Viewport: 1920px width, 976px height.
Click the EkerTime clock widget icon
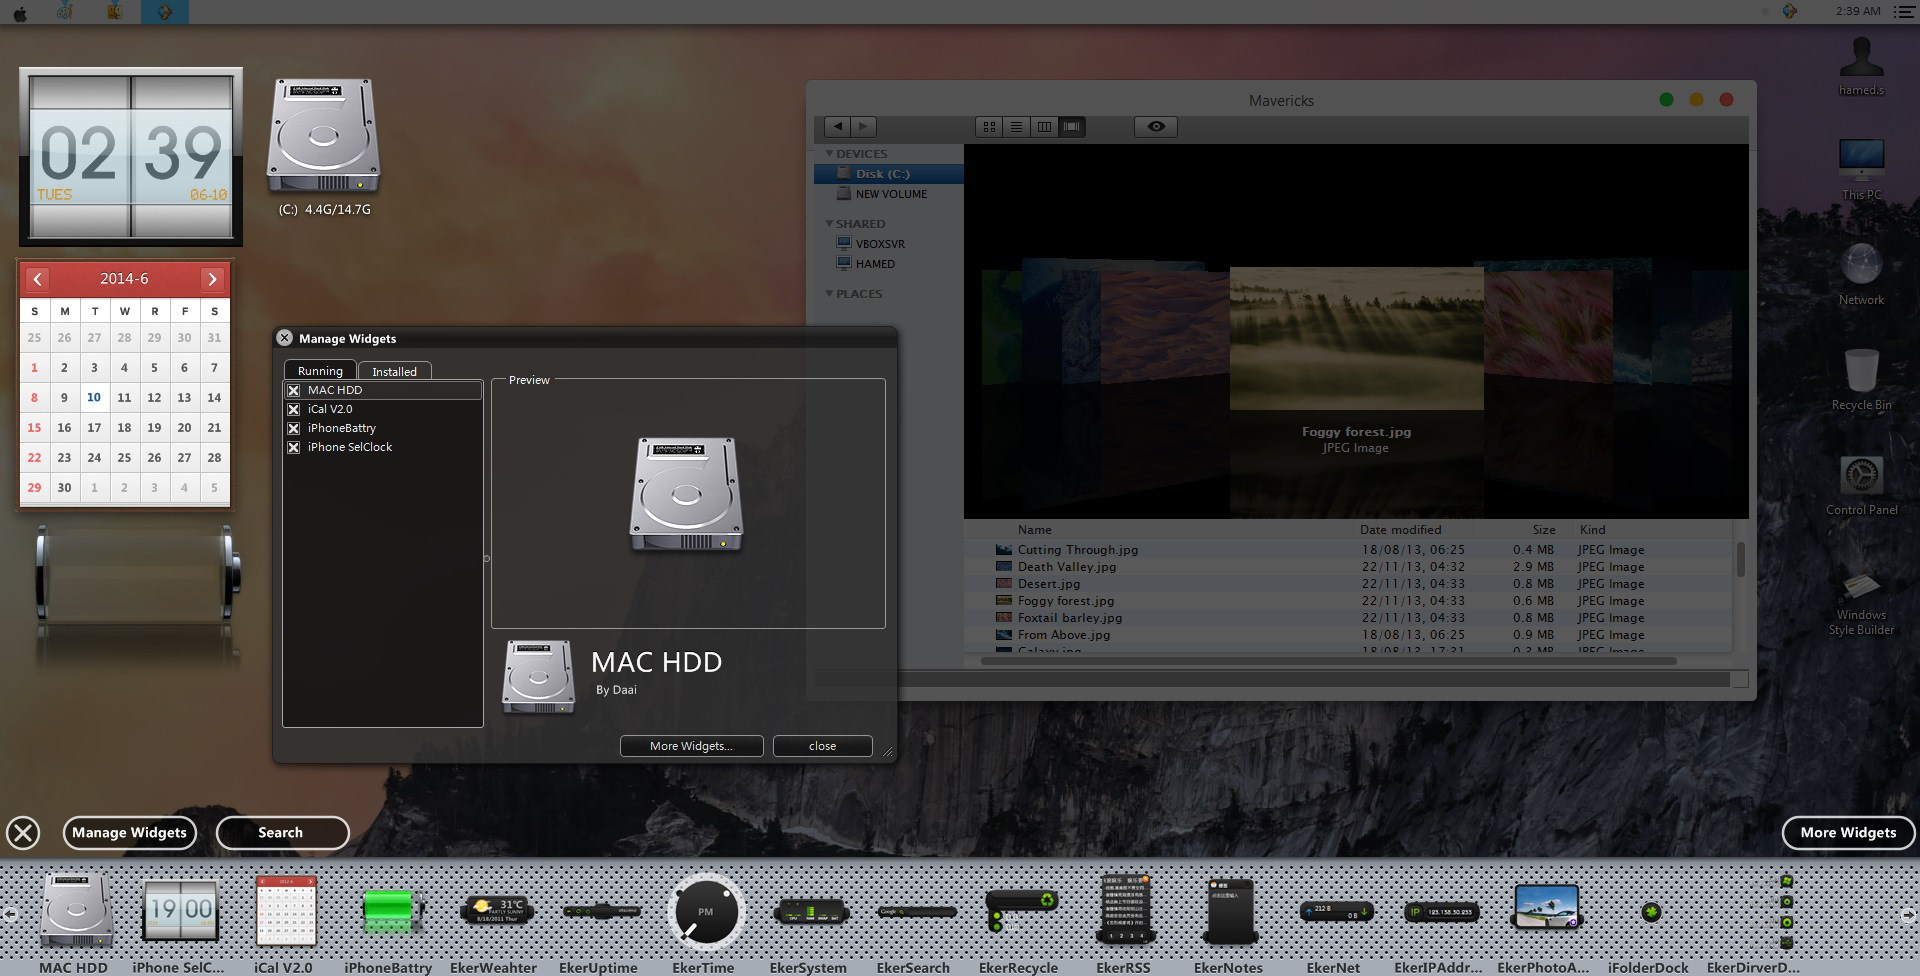click(x=706, y=911)
